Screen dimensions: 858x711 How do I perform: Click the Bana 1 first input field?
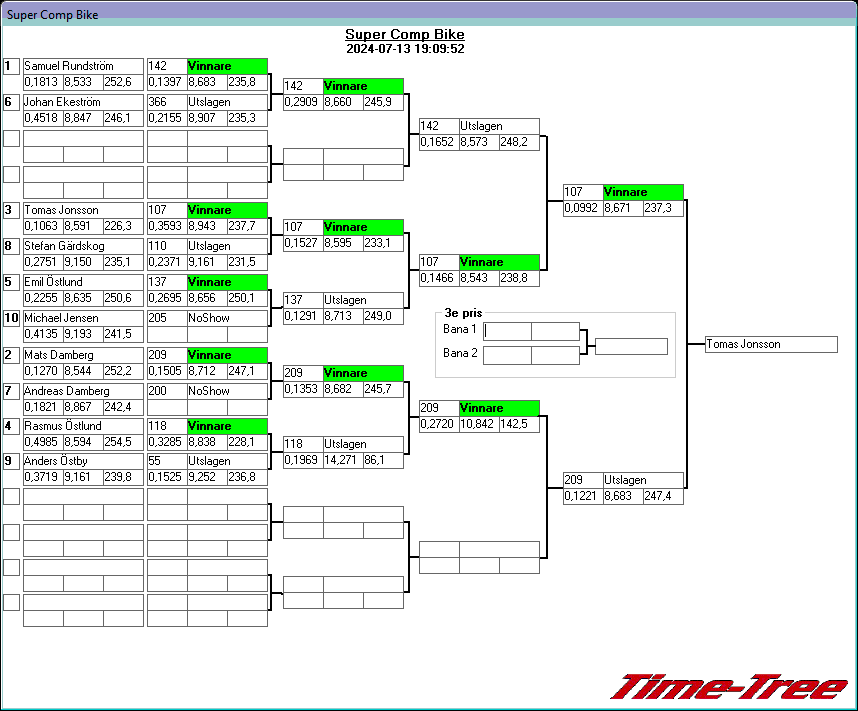508,331
